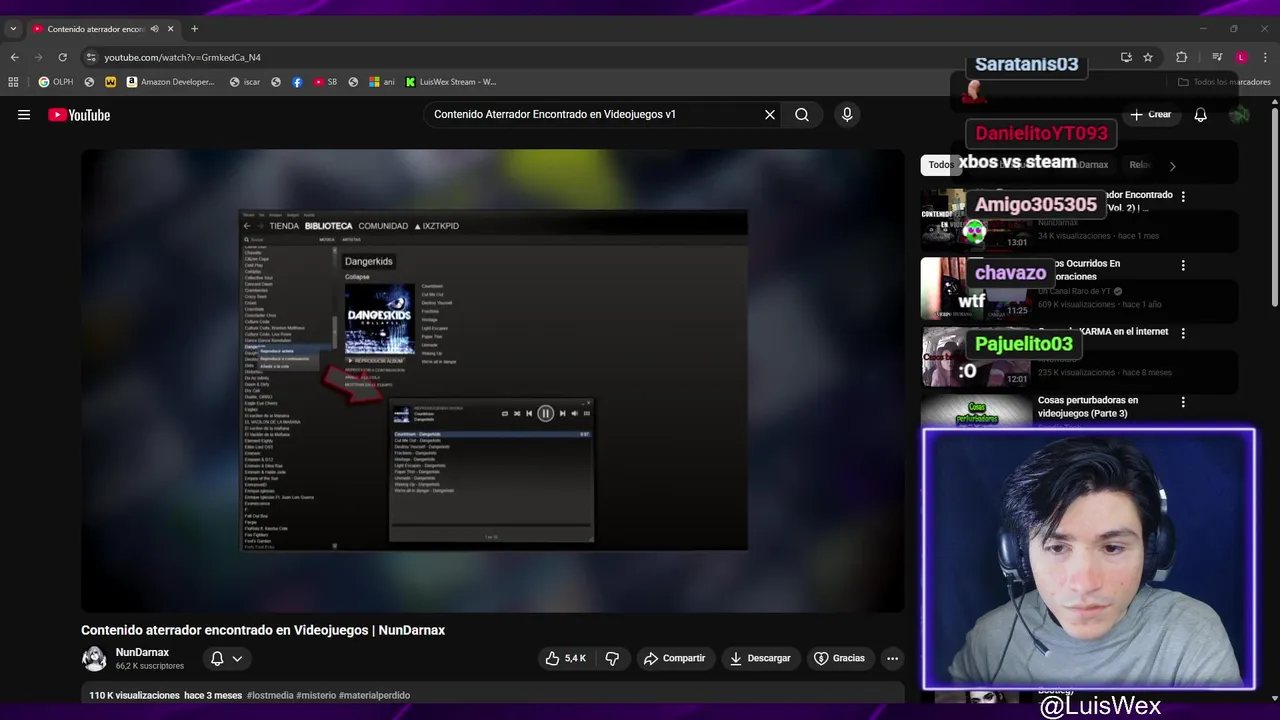Open the iscar bookmark
The height and width of the screenshot is (720, 1280).
click(245, 82)
